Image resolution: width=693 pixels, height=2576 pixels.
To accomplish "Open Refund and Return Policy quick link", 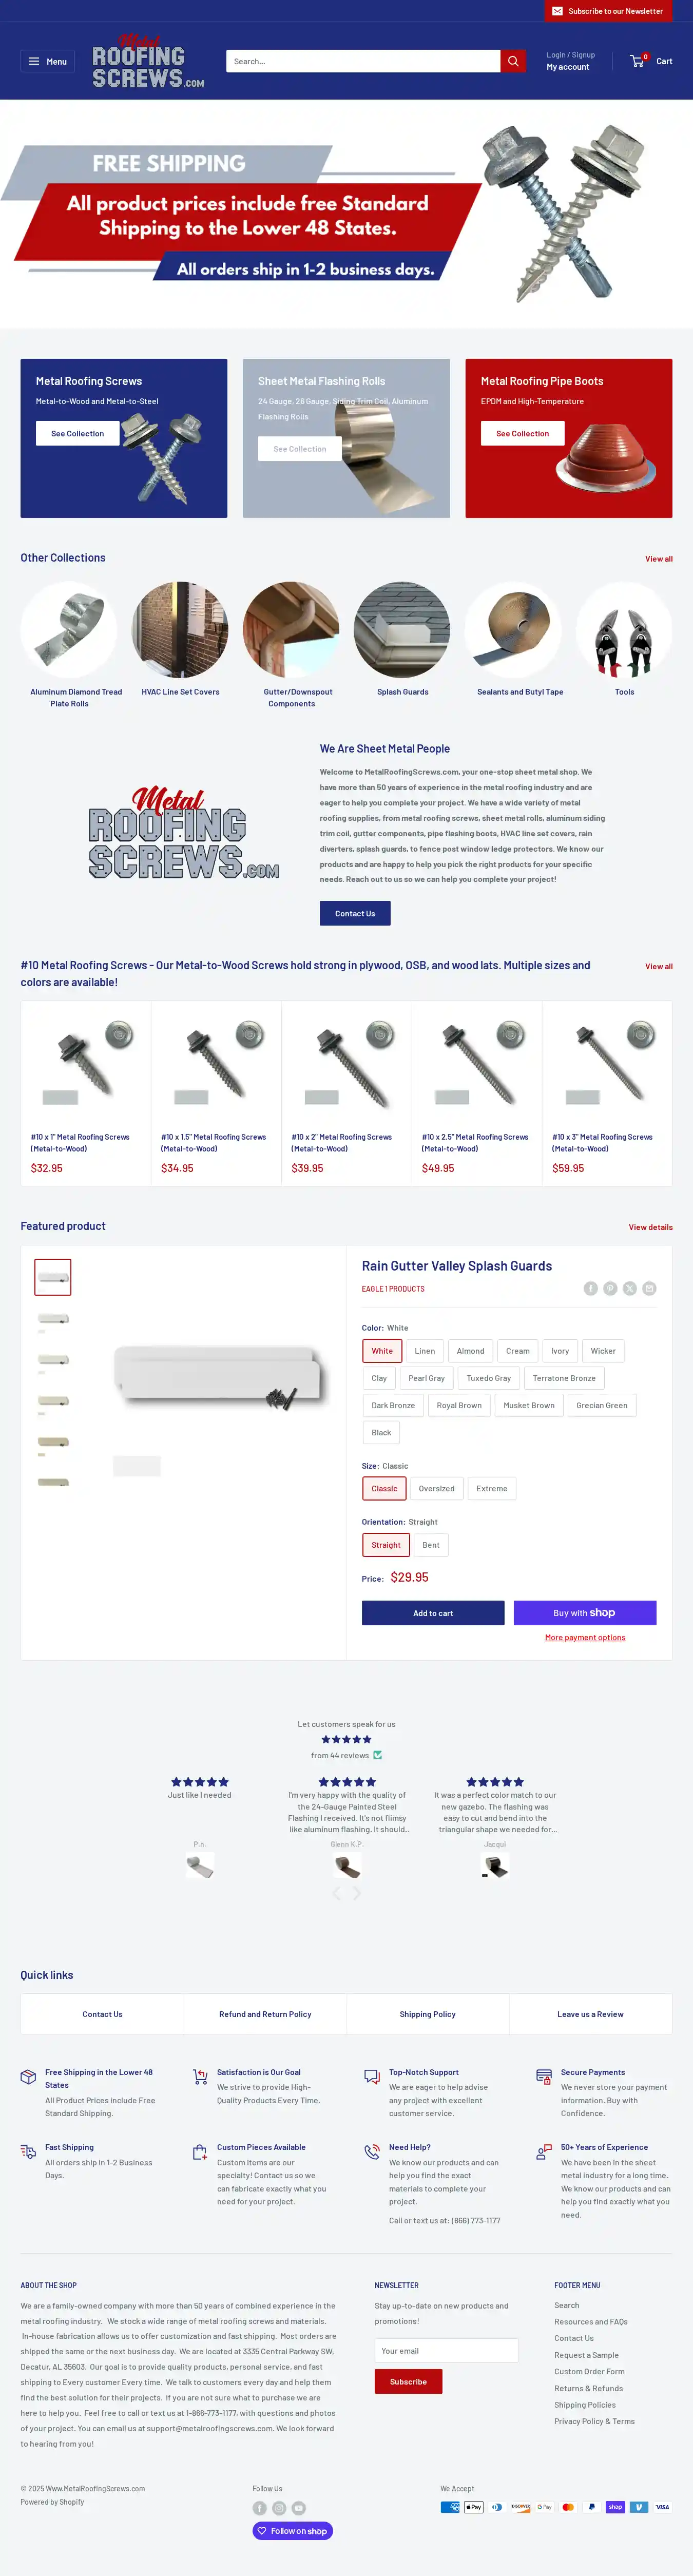I will click(x=265, y=2014).
